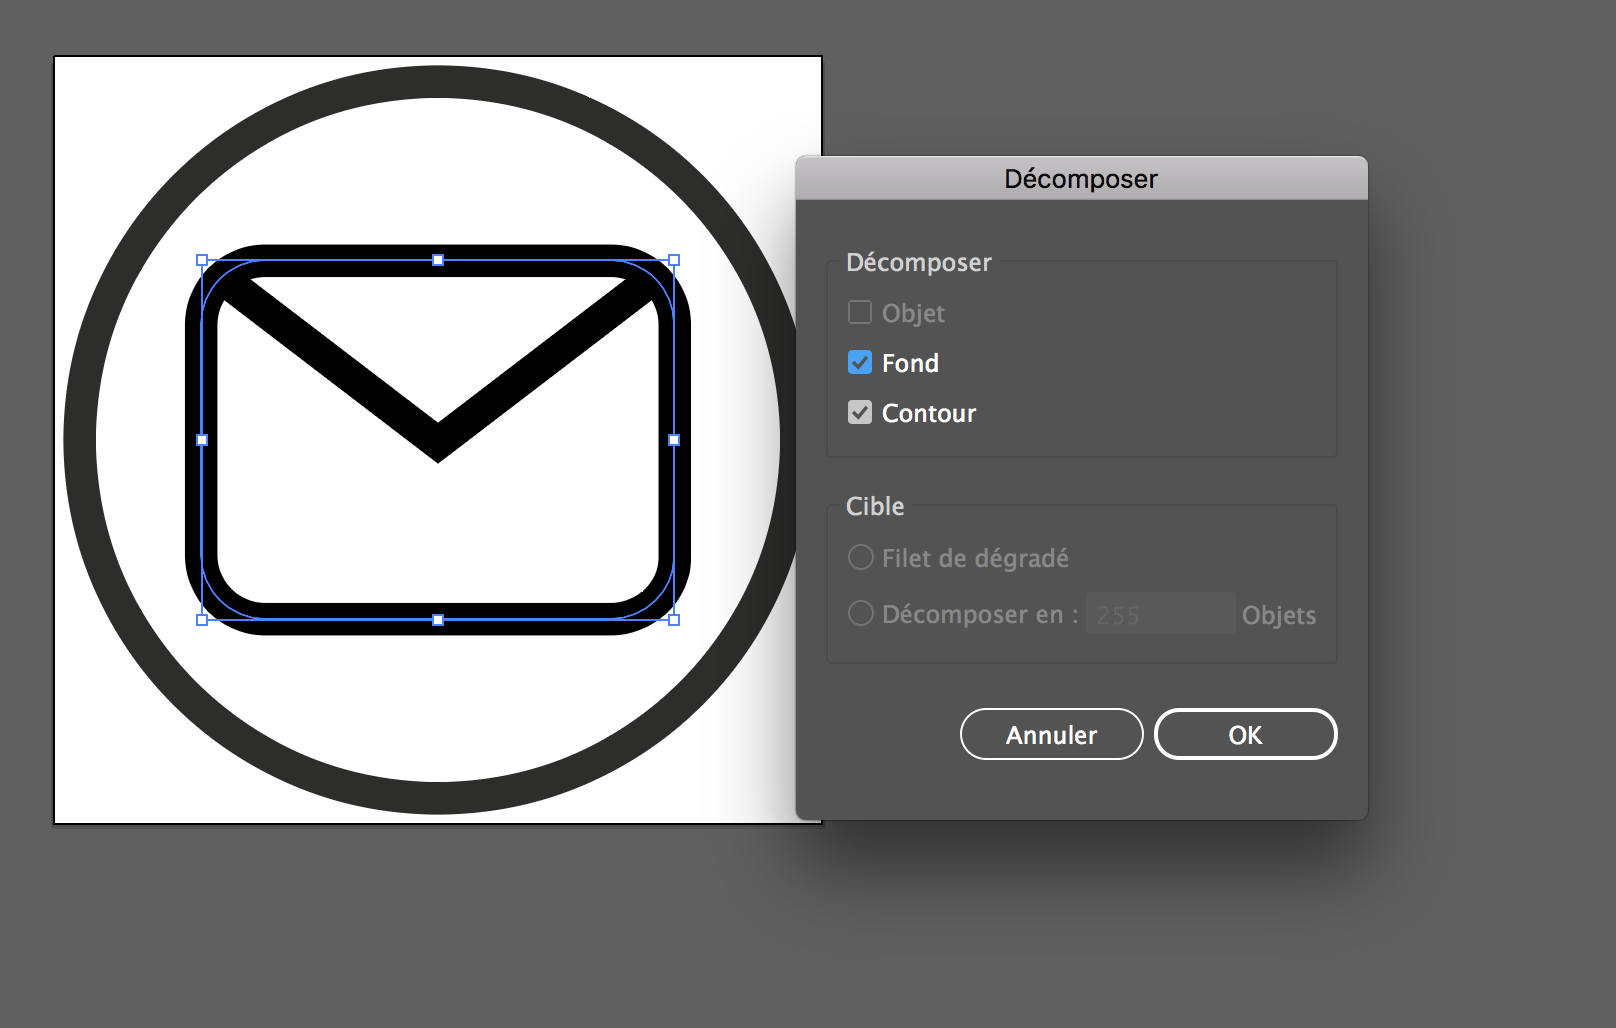Confirm with the OK button
1616x1028 pixels.
tap(1245, 734)
